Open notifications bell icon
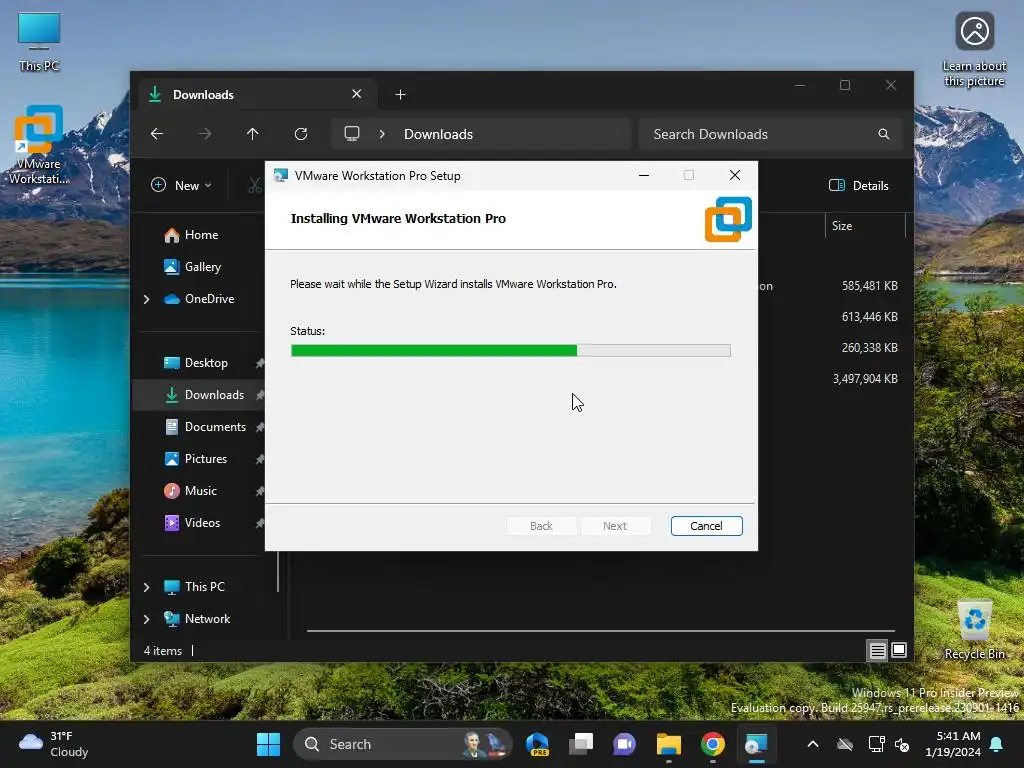 (x=997, y=744)
